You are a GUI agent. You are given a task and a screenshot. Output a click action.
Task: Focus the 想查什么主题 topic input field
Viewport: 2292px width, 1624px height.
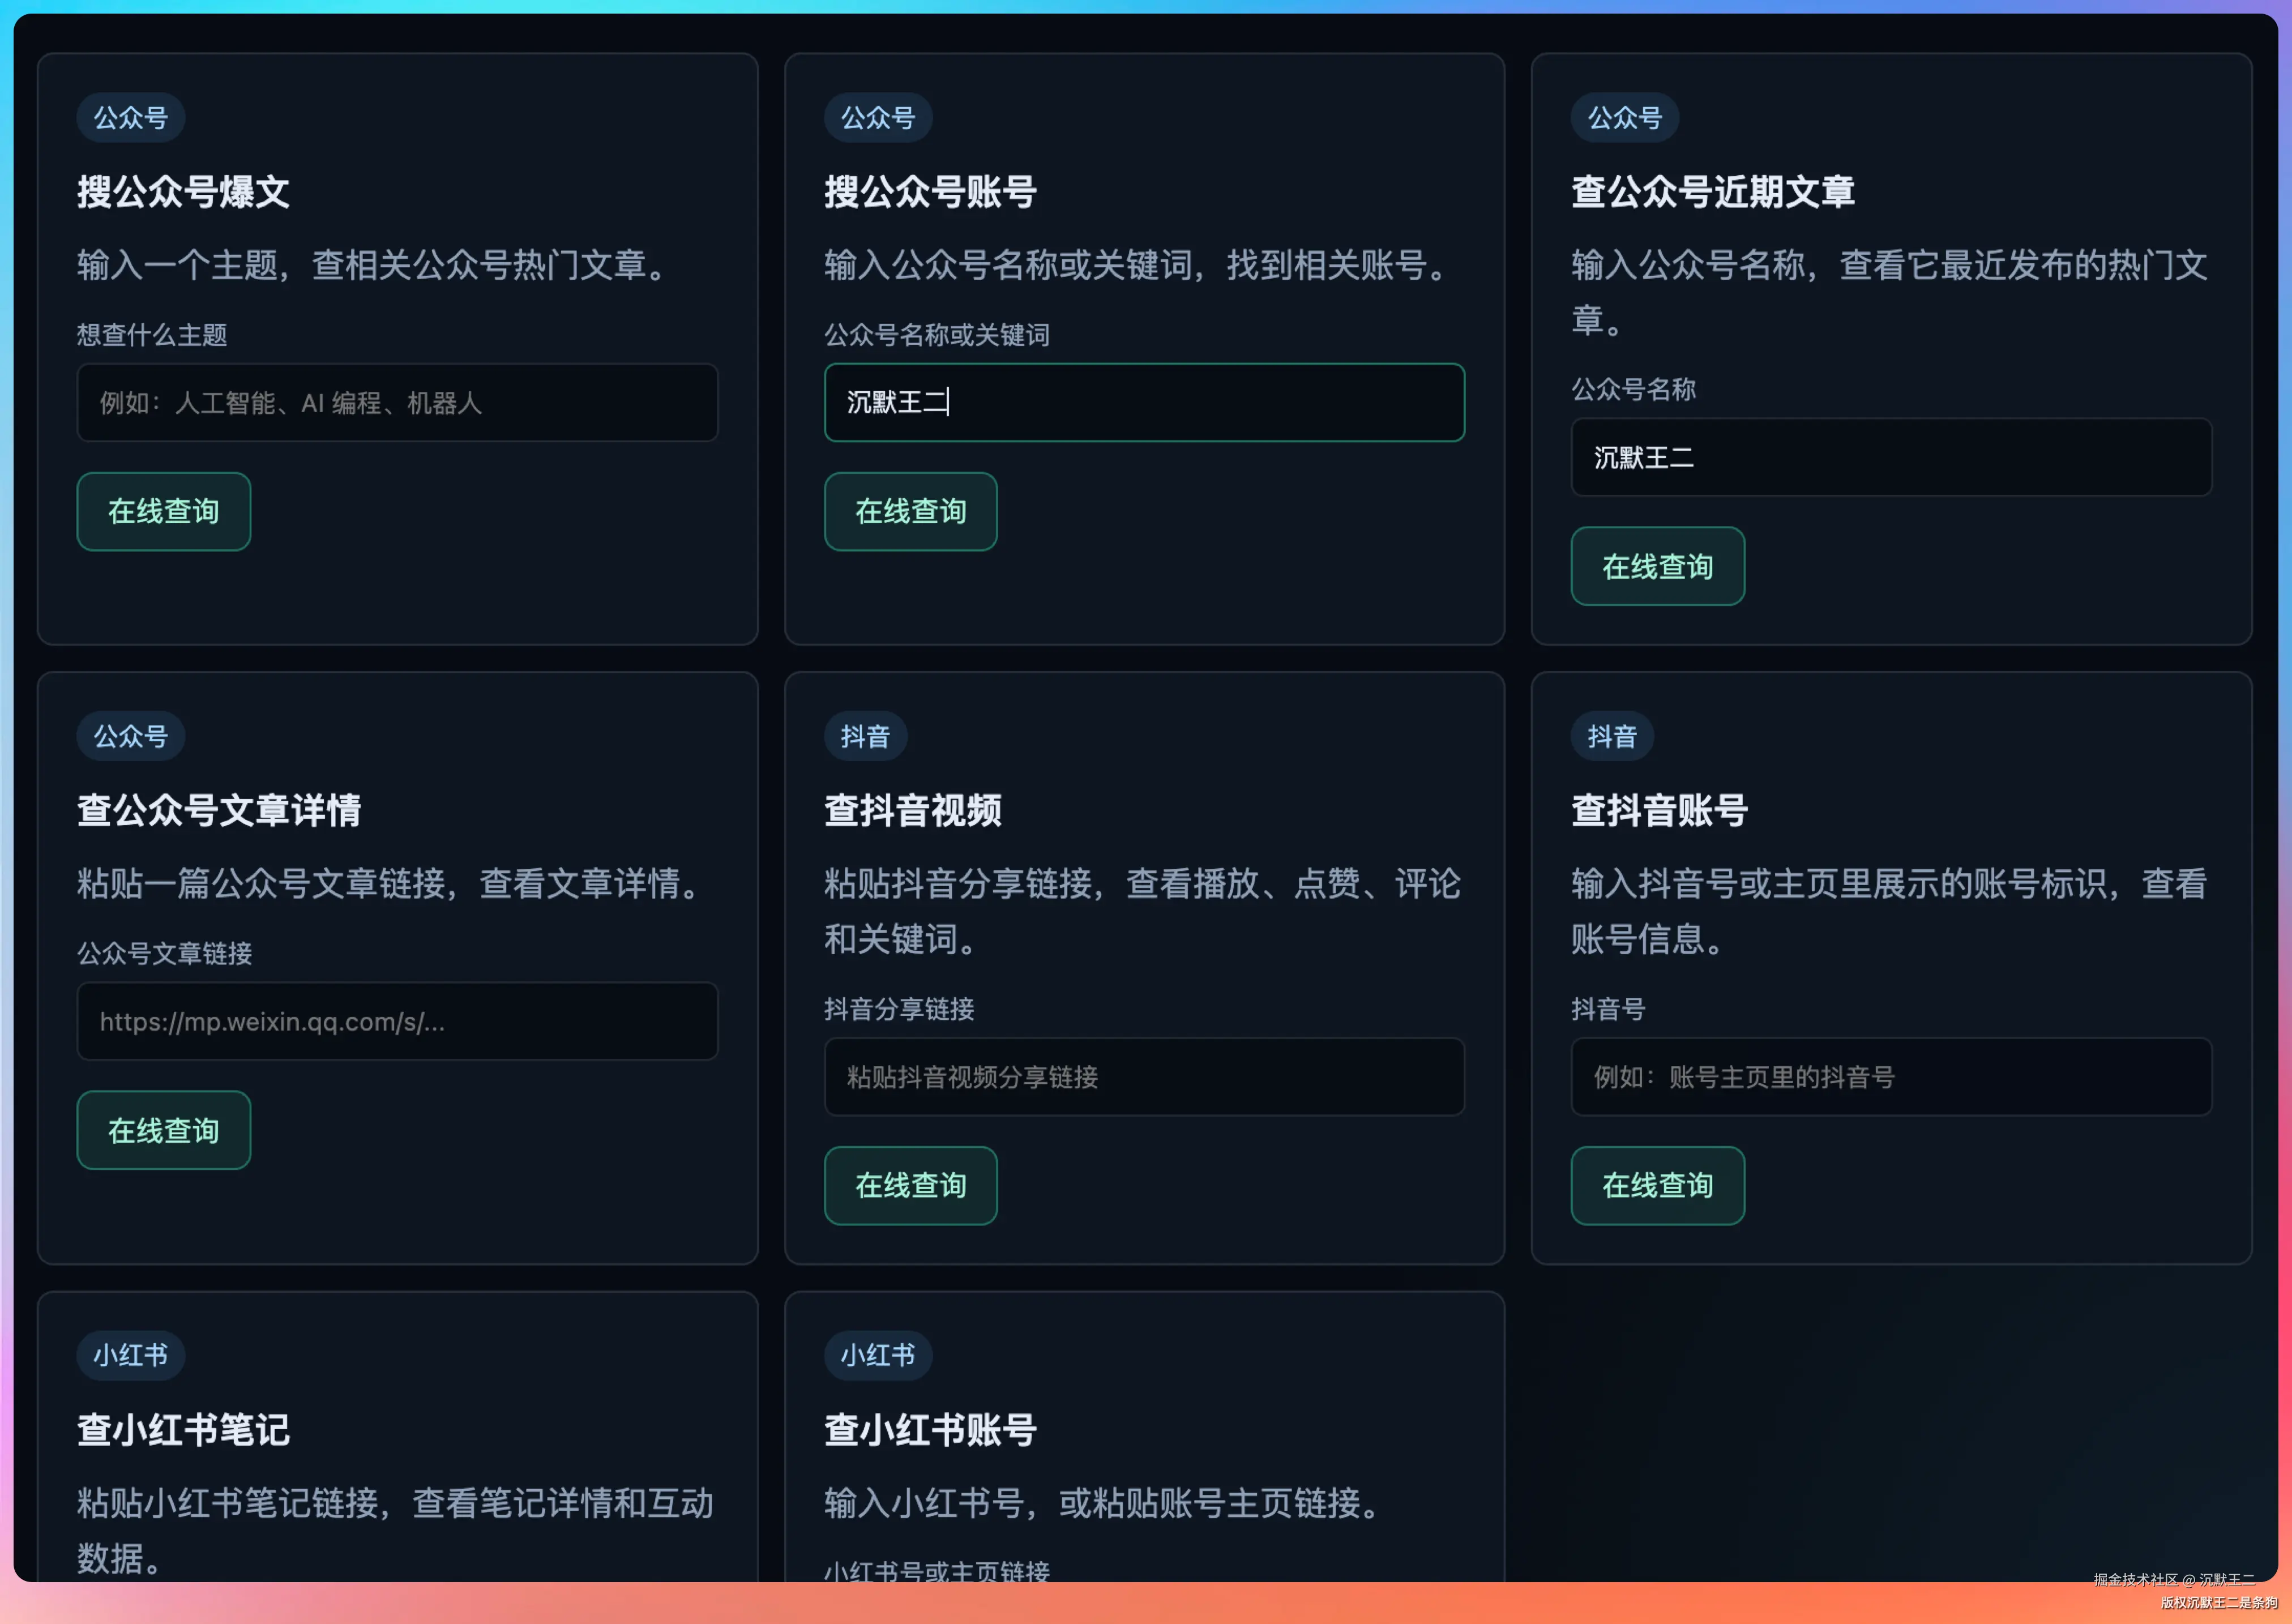point(398,403)
